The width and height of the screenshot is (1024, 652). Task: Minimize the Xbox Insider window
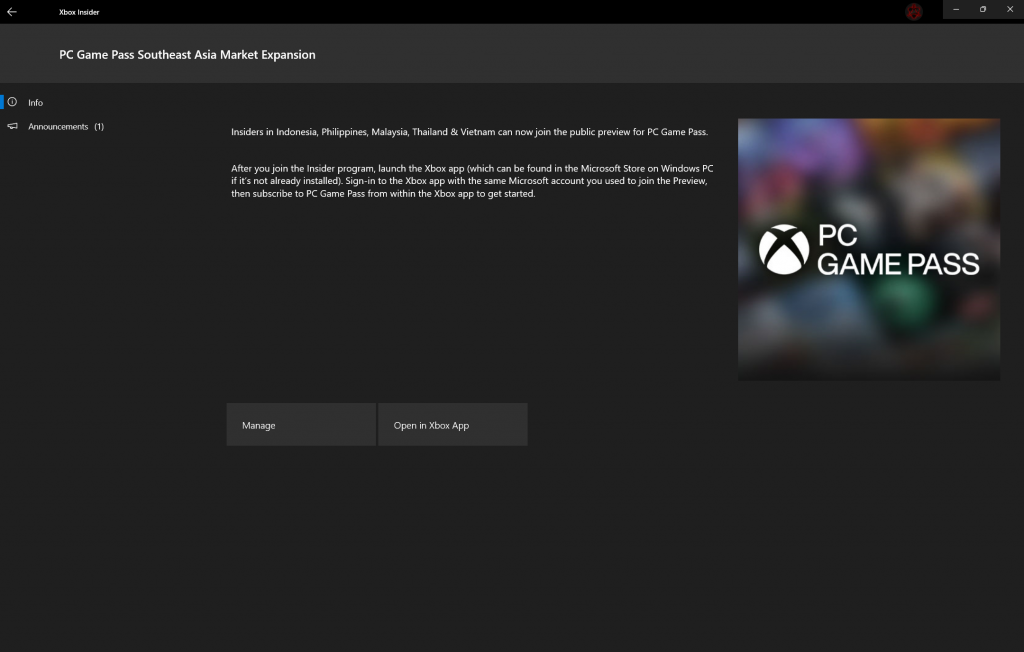957,10
